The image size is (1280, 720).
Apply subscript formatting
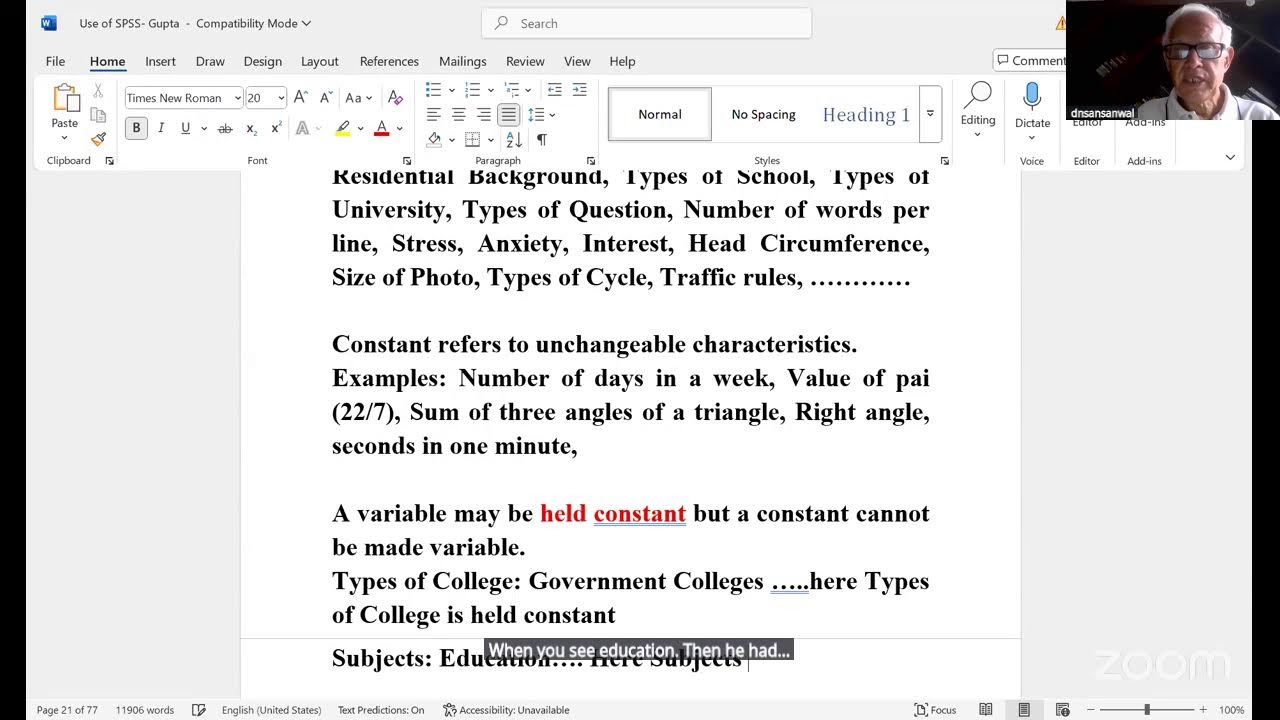[x=251, y=128]
